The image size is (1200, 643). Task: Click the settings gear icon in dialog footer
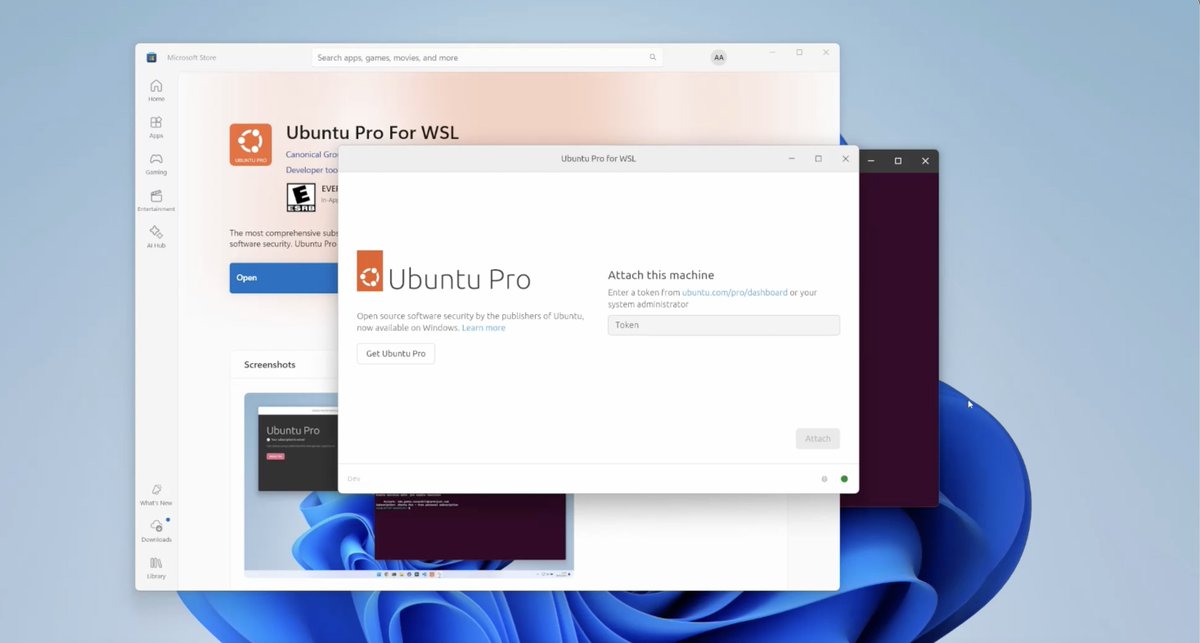coord(825,479)
